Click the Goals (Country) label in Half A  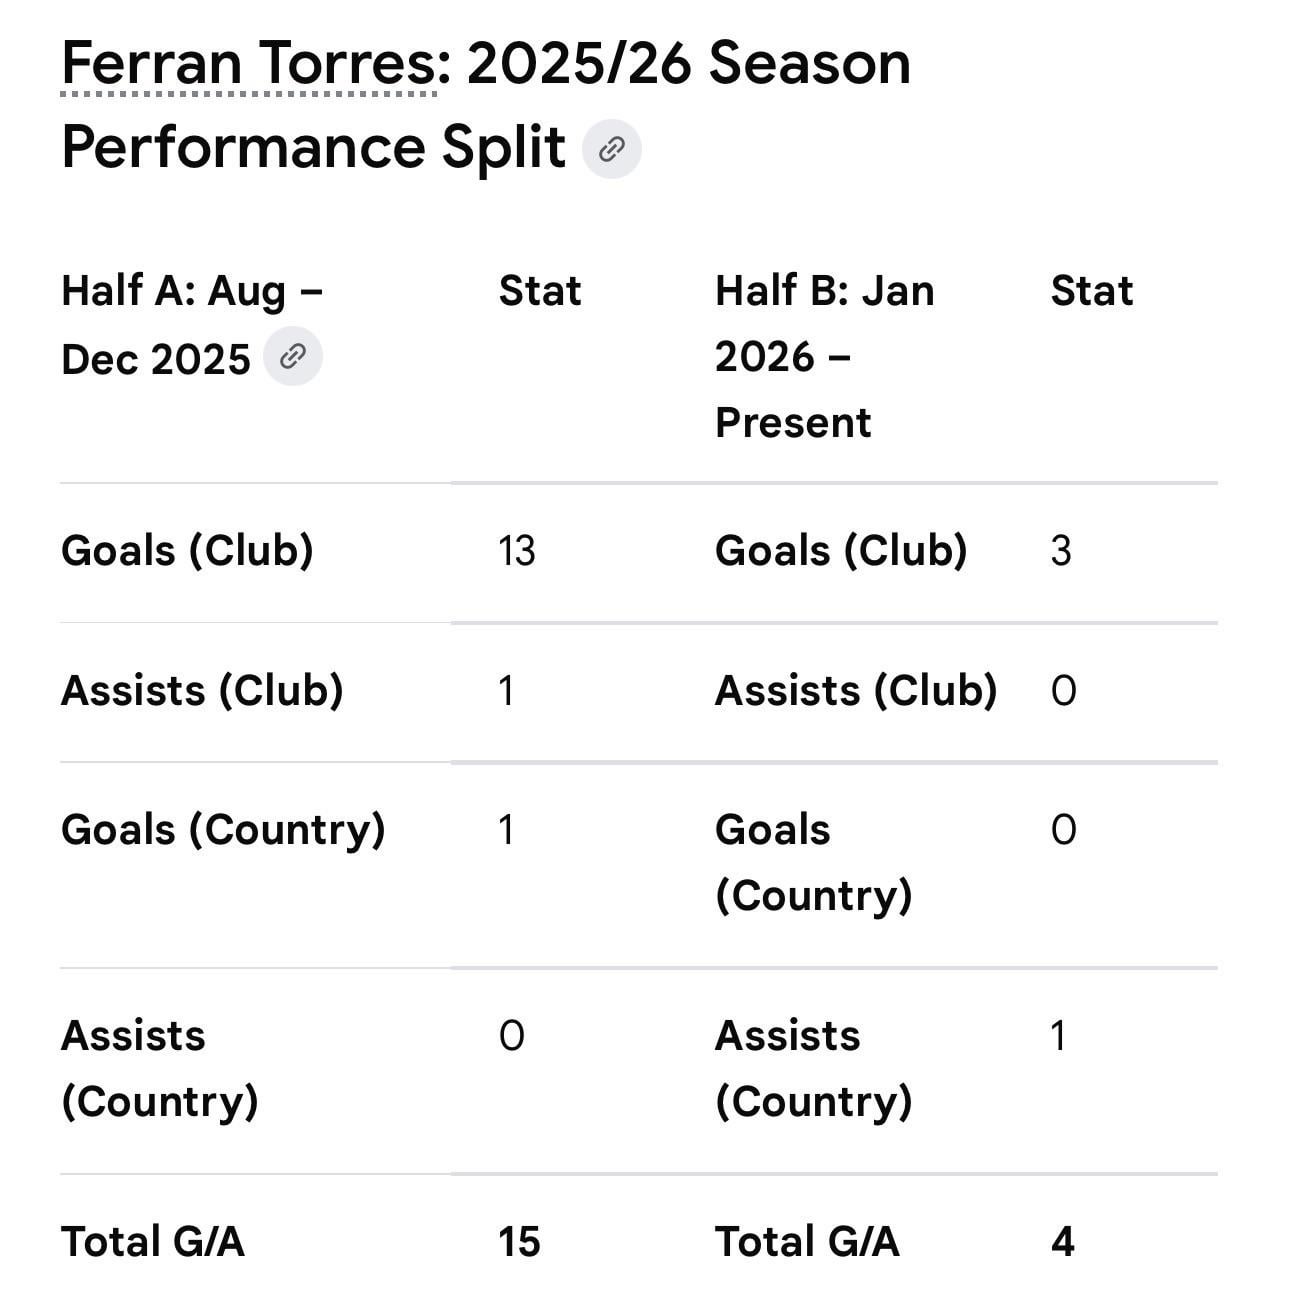point(223,830)
